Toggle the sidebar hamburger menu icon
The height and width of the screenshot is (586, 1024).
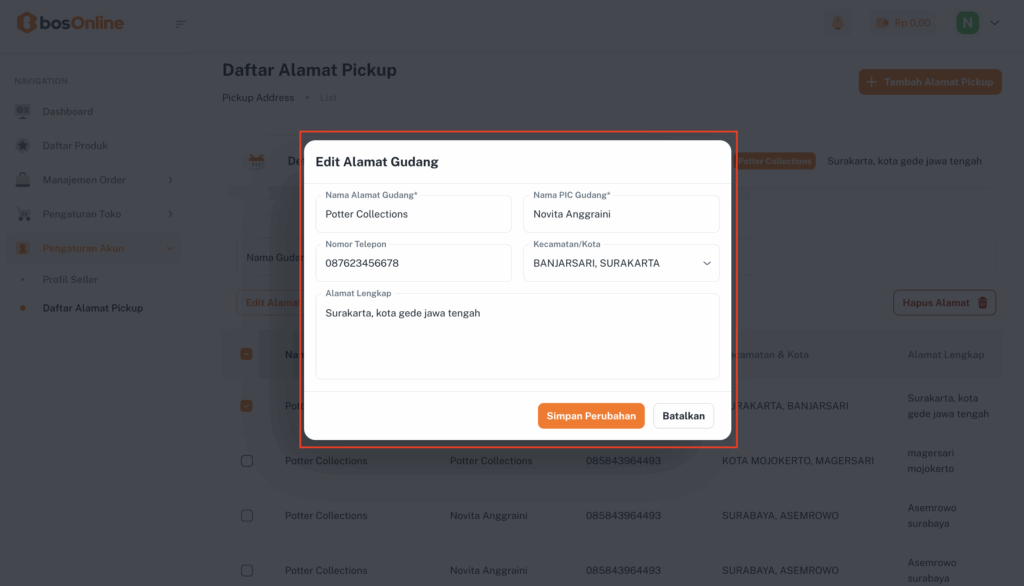tap(181, 23)
